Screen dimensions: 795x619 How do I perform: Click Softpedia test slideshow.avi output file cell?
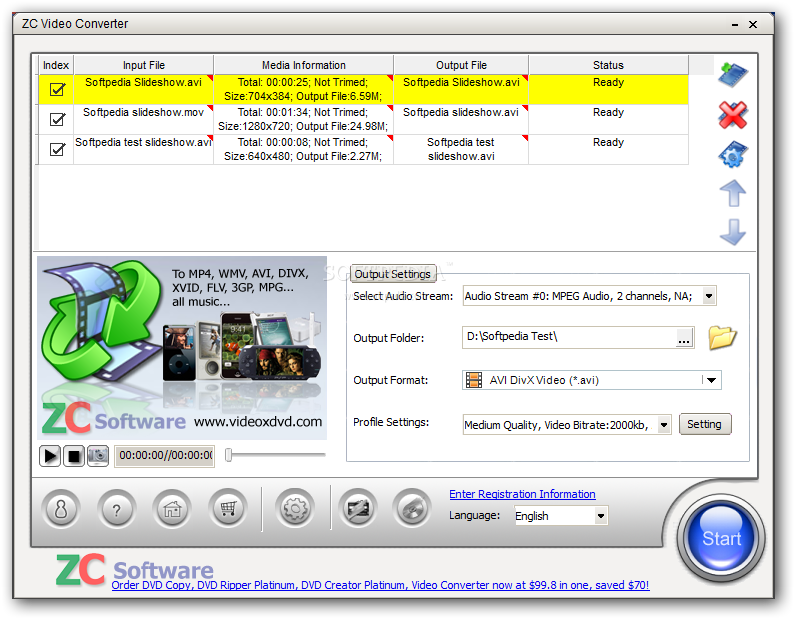(x=461, y=149)
